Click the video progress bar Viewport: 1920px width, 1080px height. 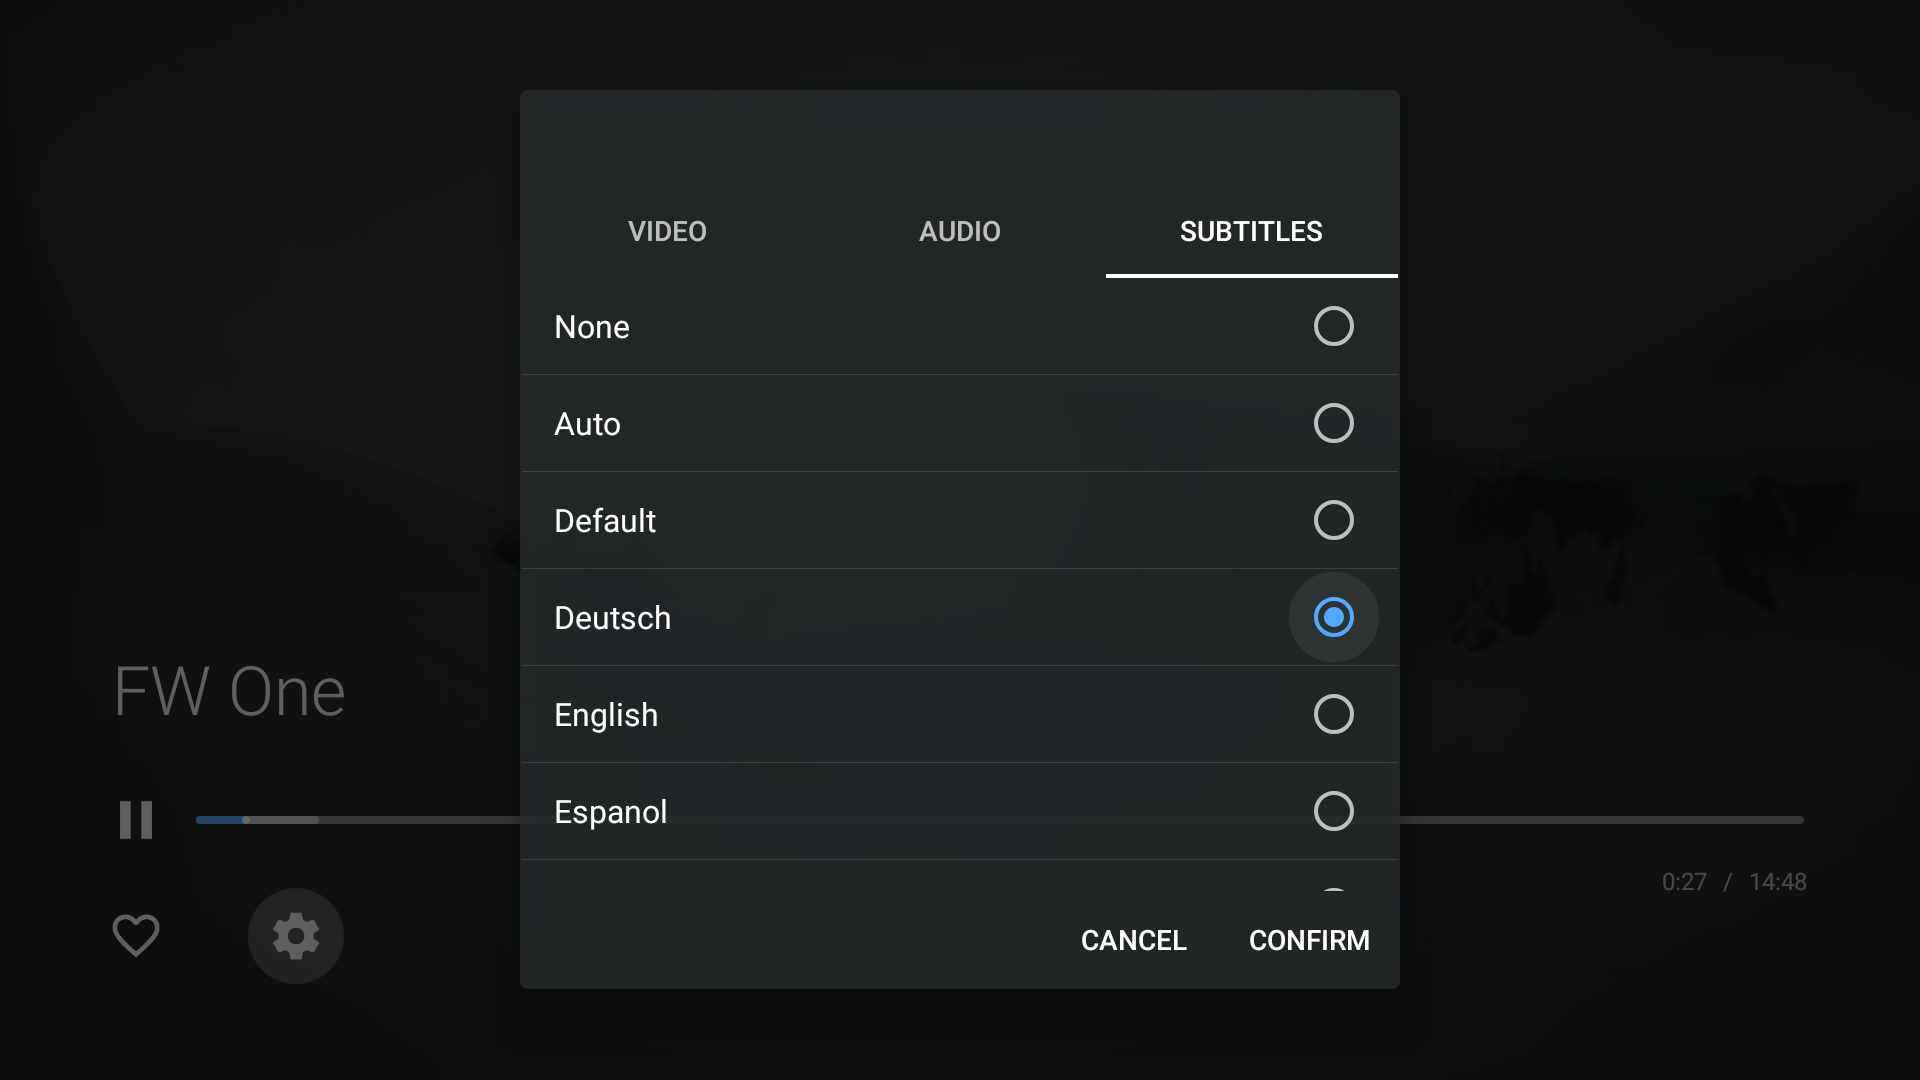point(1600,820)
